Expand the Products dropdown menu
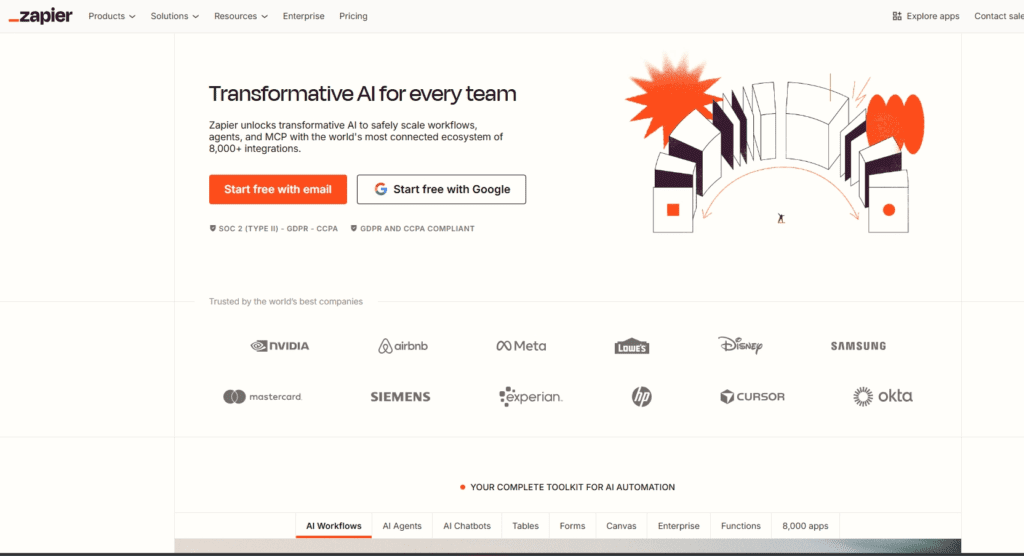This screenshot has width=1024, height=556. point(112,16)
